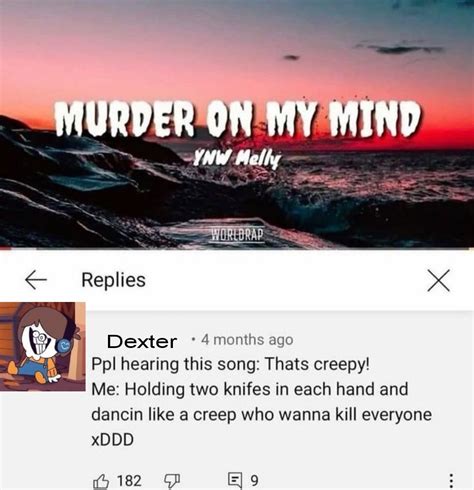Tap the Murder On My Mind video
The image size is (474, 490).
[x=237, y=124]
